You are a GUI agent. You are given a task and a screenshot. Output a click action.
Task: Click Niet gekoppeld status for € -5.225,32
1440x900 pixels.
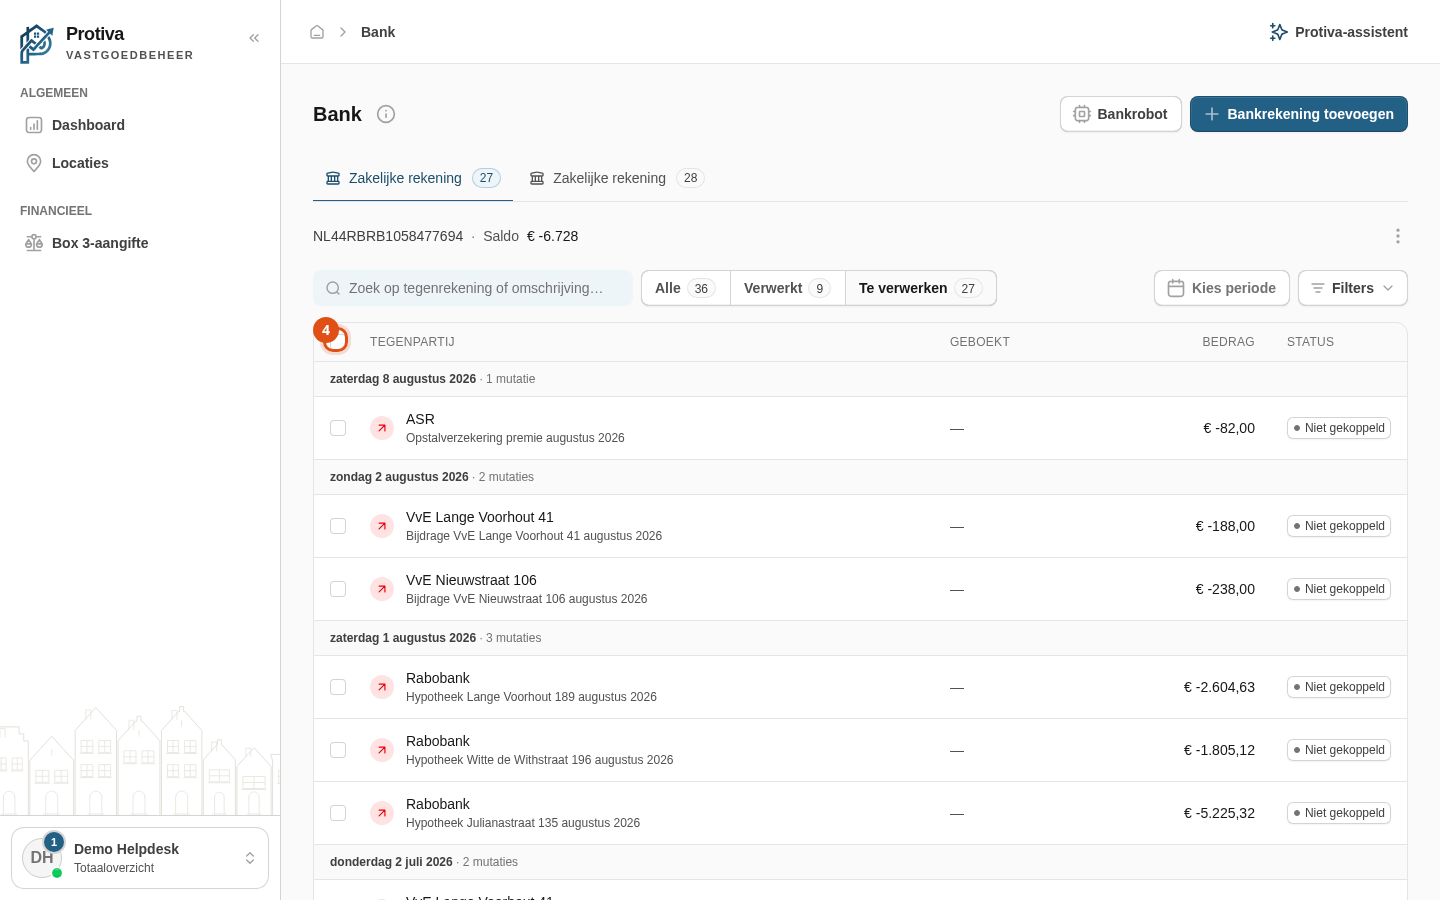point(1339,813)
